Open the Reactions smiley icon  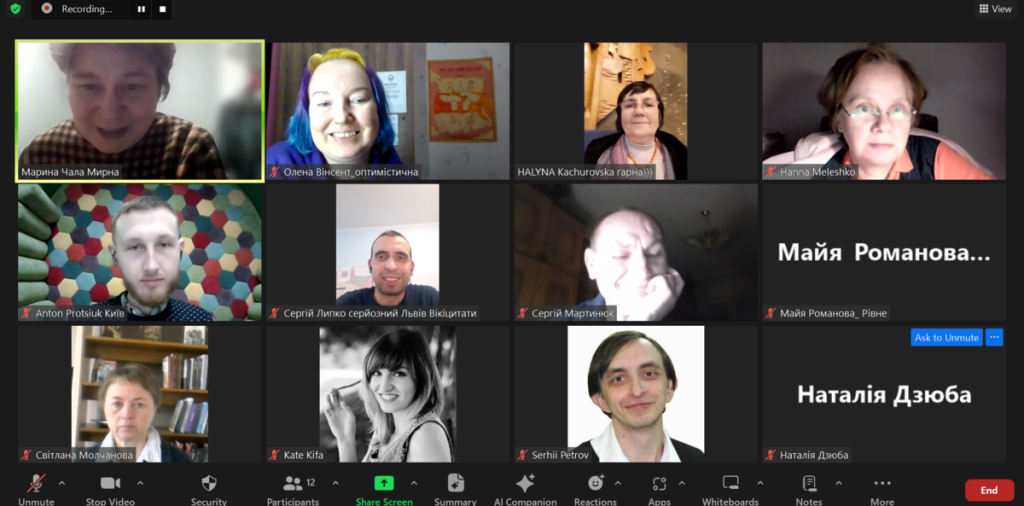(596, 483)
